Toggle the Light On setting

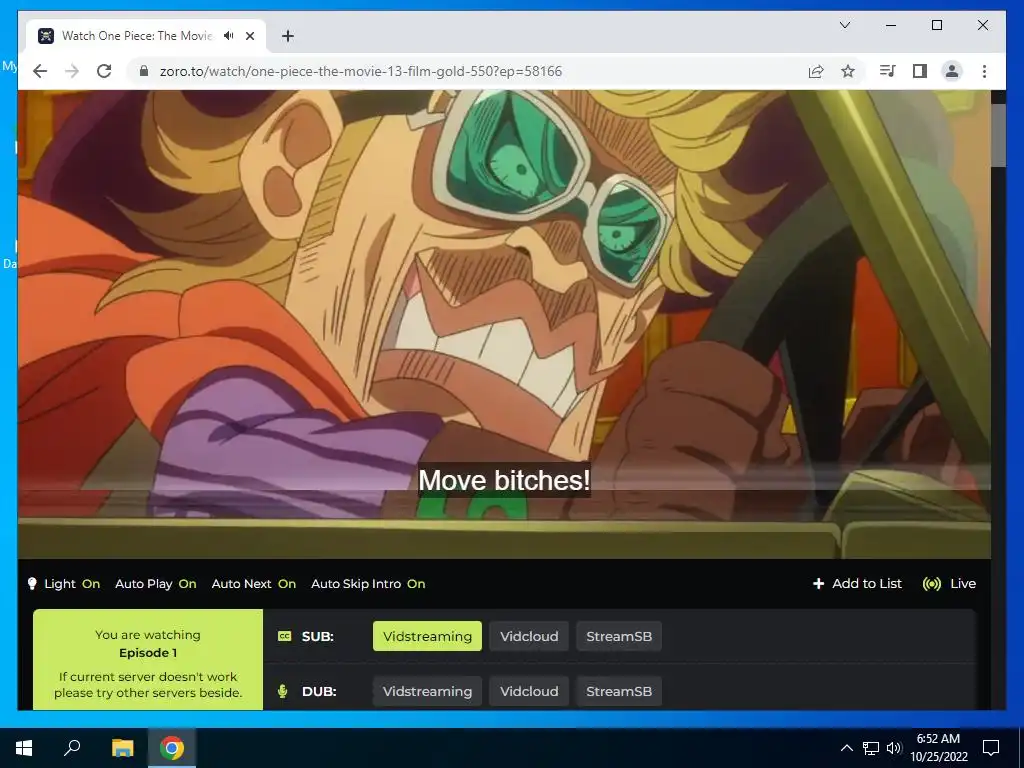[x=63, y=584]
